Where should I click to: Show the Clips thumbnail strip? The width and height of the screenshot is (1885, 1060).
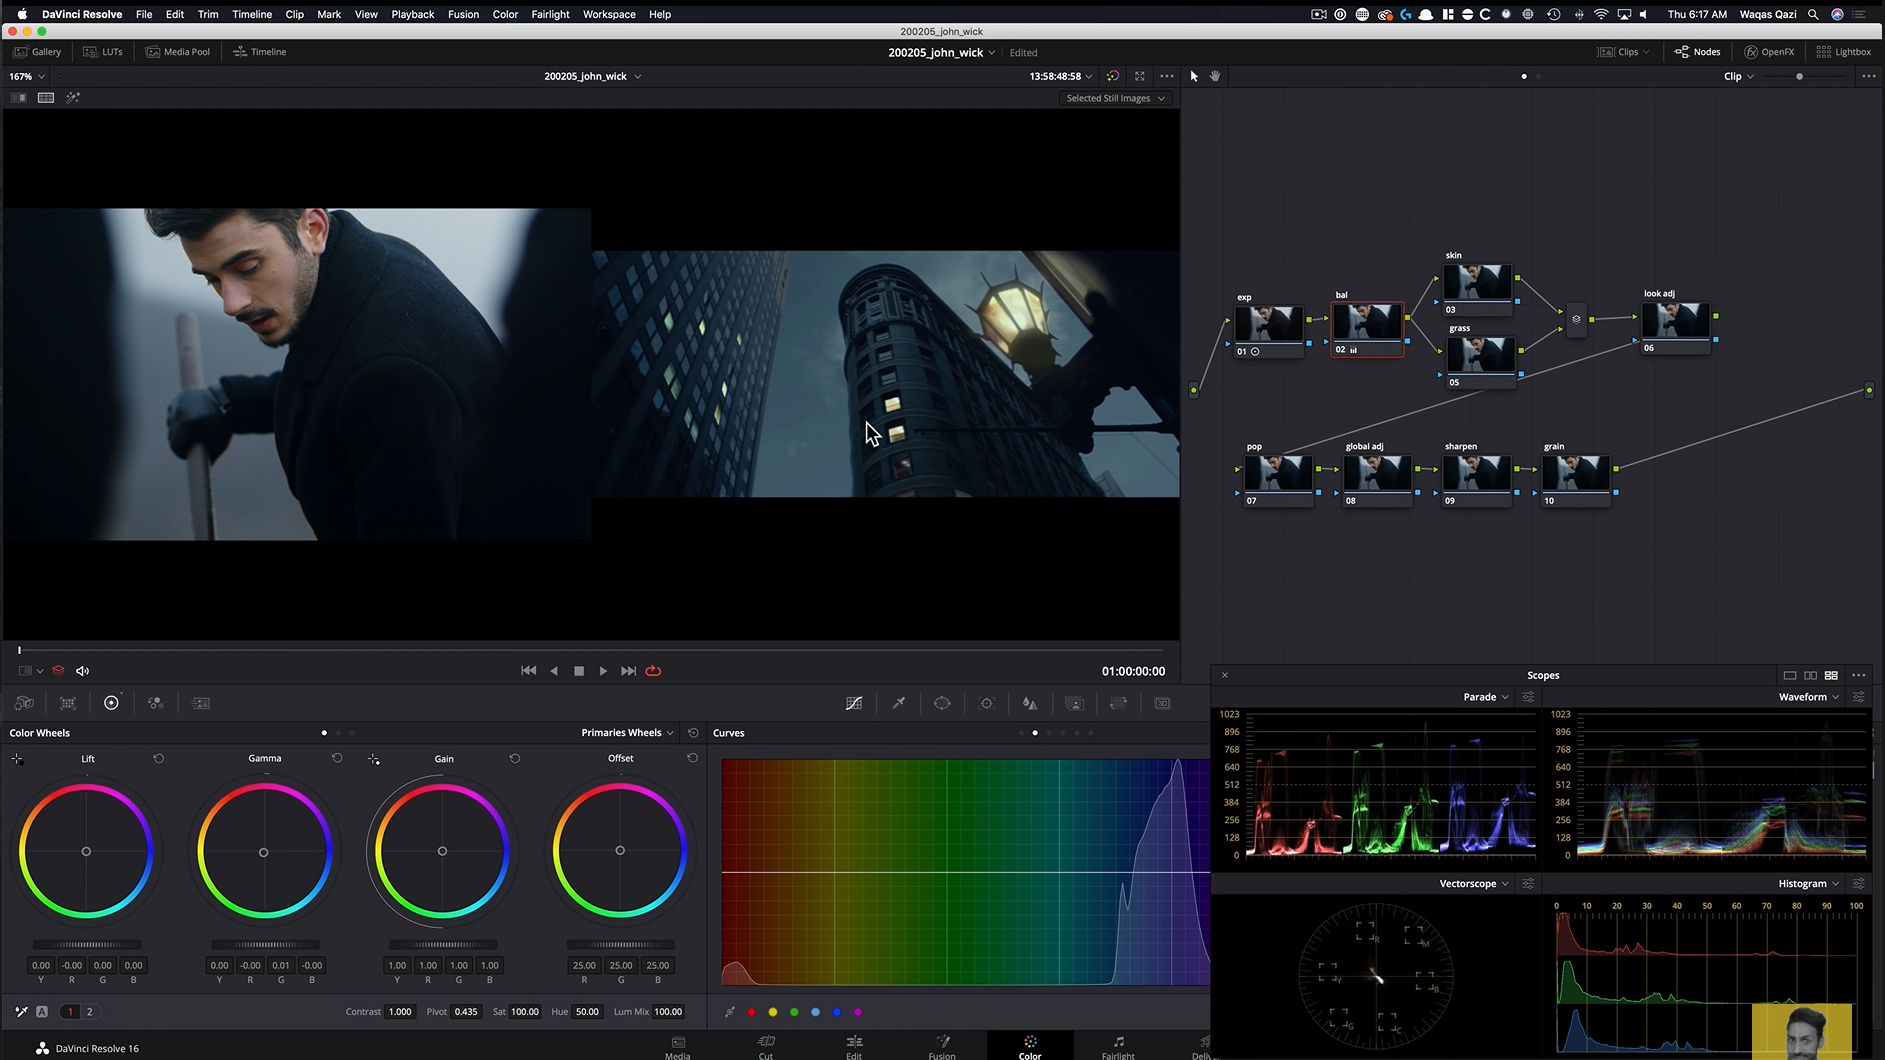[1623, 52]
